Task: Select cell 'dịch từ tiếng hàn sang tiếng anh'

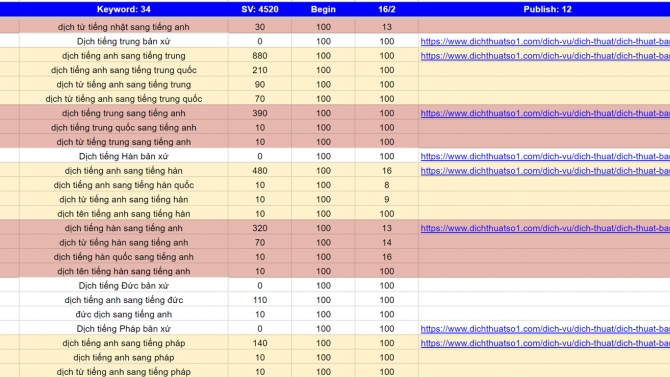Action: point(123,243)
